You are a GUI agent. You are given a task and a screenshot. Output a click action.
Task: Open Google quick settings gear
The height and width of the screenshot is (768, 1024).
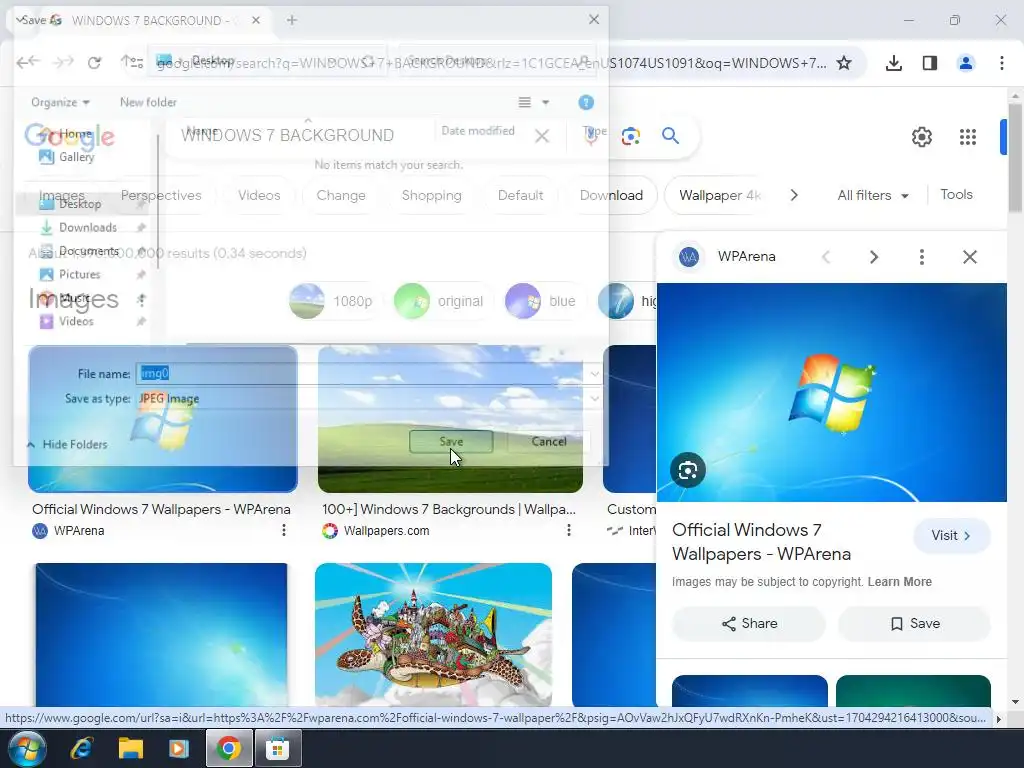pyautogui.click(x=921, y=136)
